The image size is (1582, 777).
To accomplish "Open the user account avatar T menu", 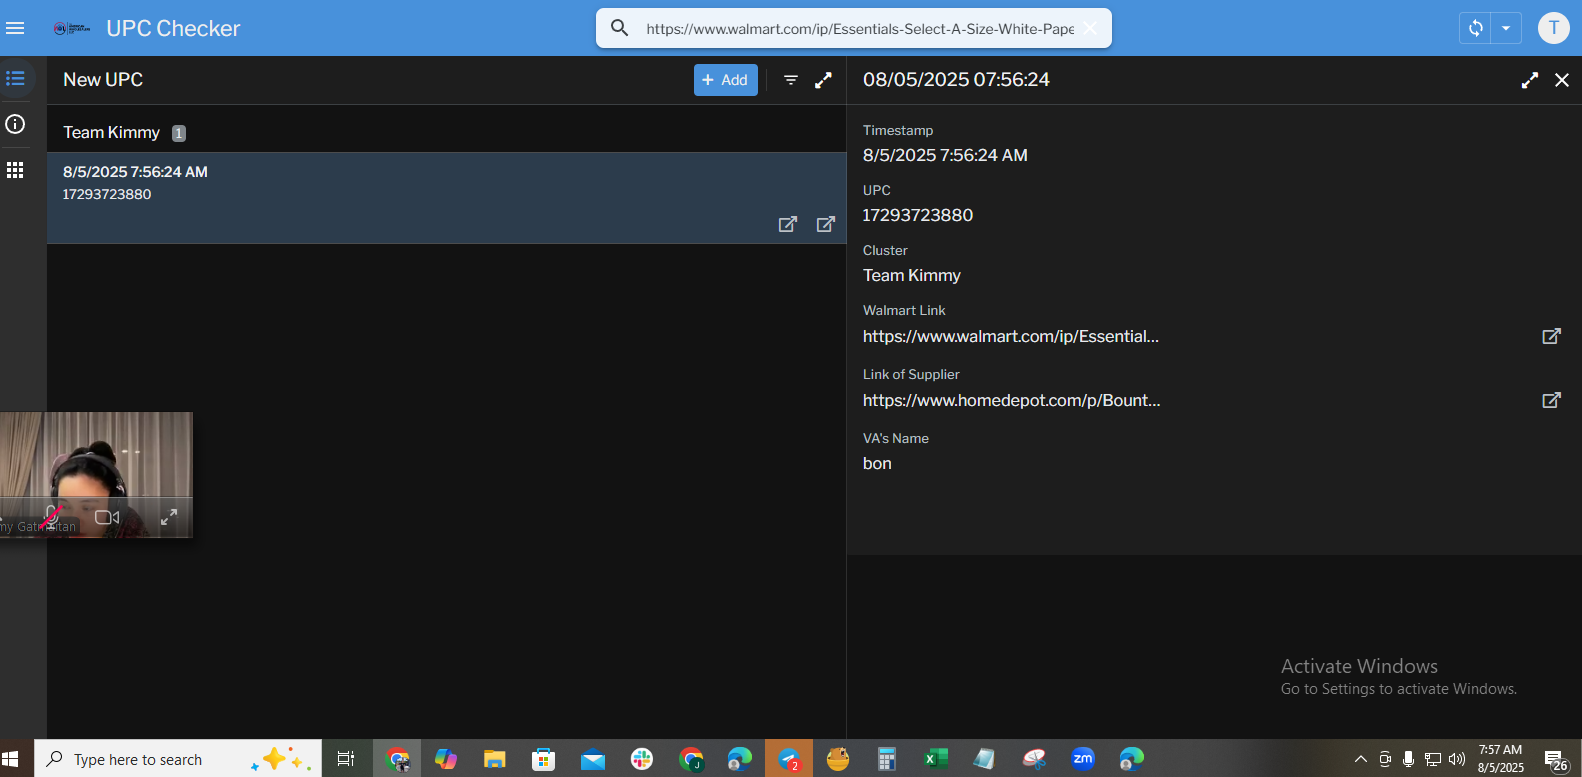I will [x=1553, y=28].
